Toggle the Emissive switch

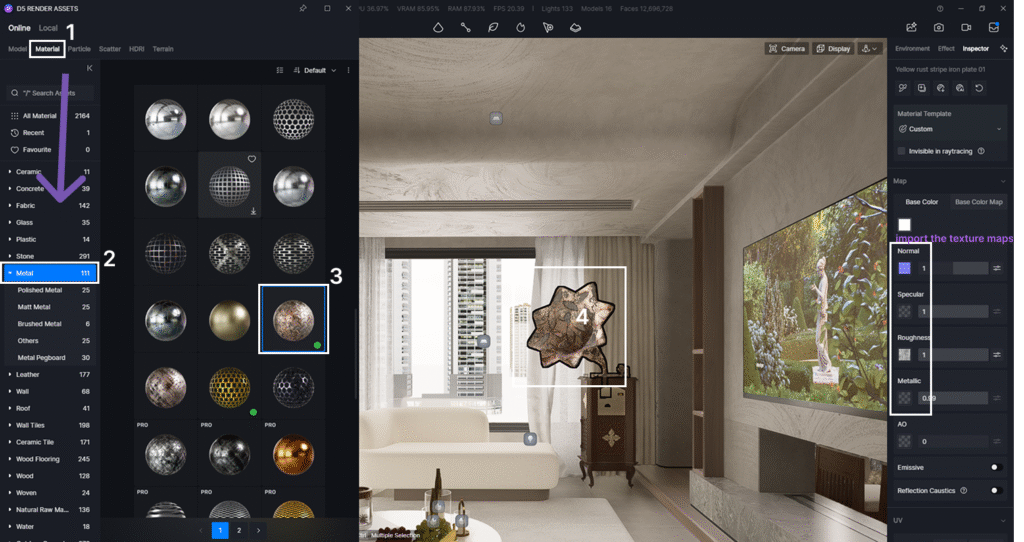(x=996, y=467)
